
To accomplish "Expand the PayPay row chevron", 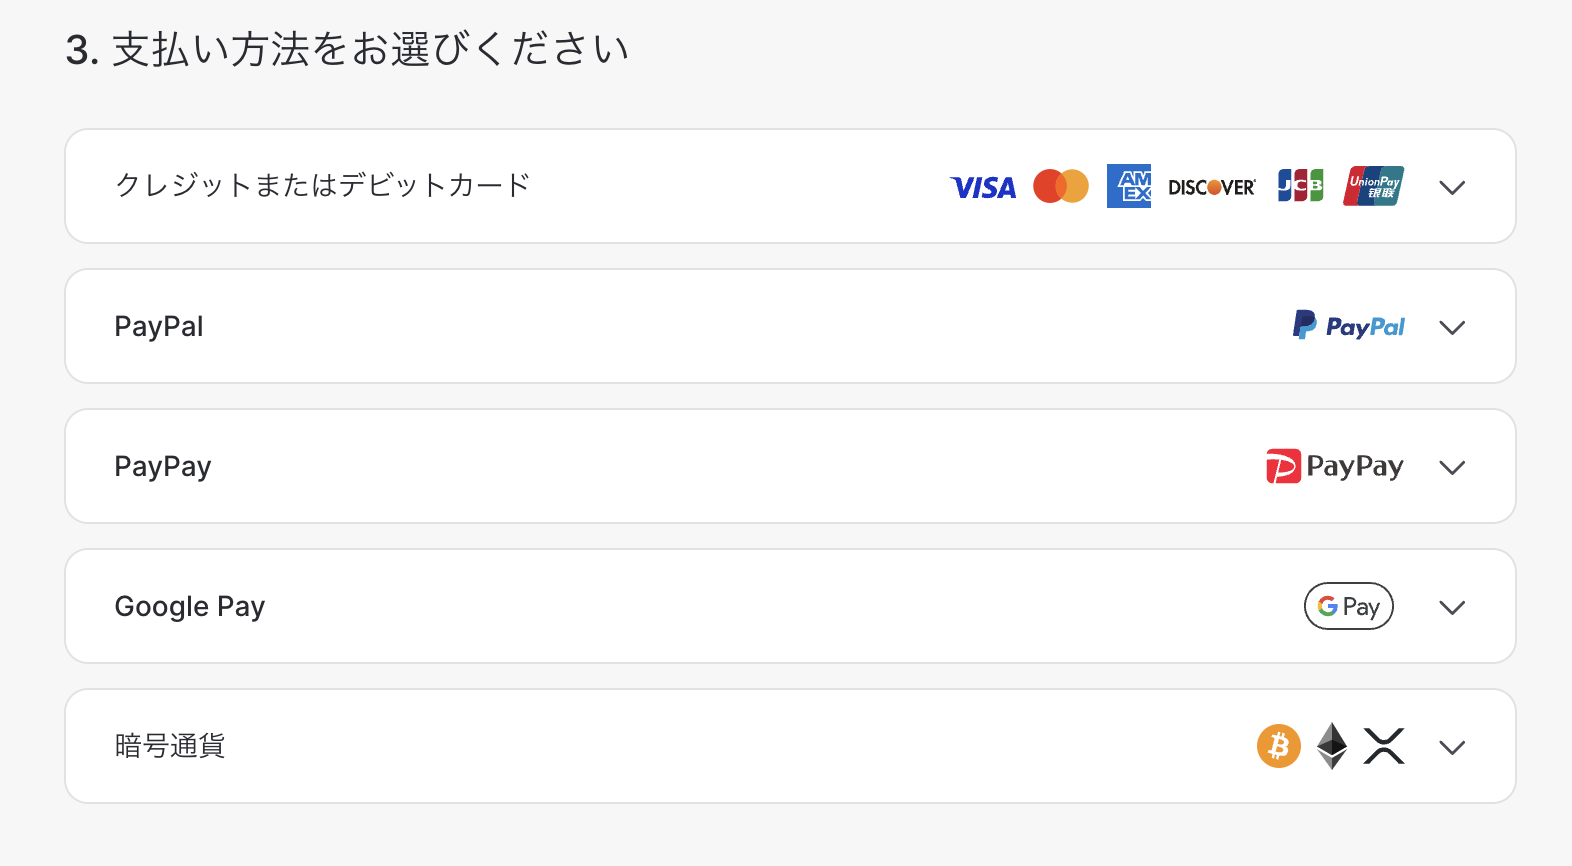I will (1452, 467).
